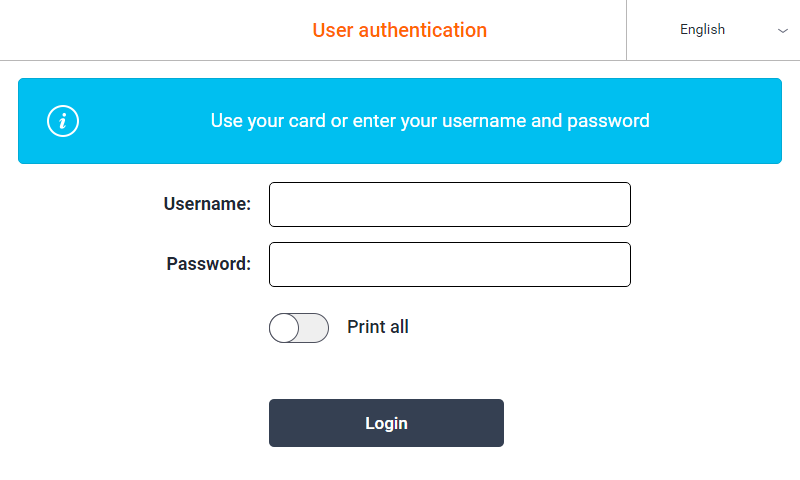The width and height of the screenshot is (800, 480).
Task: Select the English text in language box
Action: 702,30
